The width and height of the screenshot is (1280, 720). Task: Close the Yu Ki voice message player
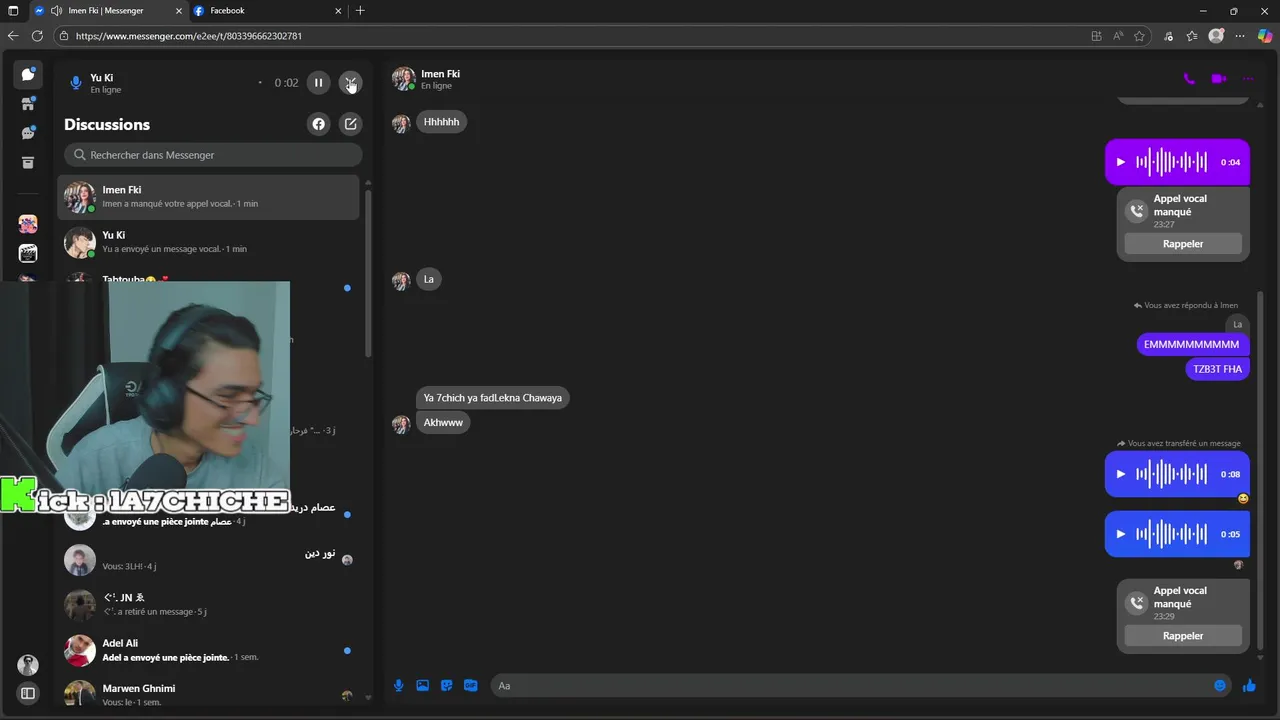click(x=350, y=82)
